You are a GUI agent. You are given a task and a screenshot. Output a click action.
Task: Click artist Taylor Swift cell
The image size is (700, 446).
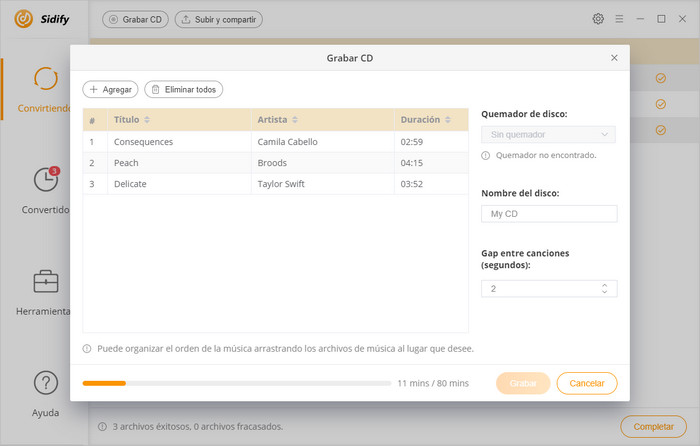(281, 183)
